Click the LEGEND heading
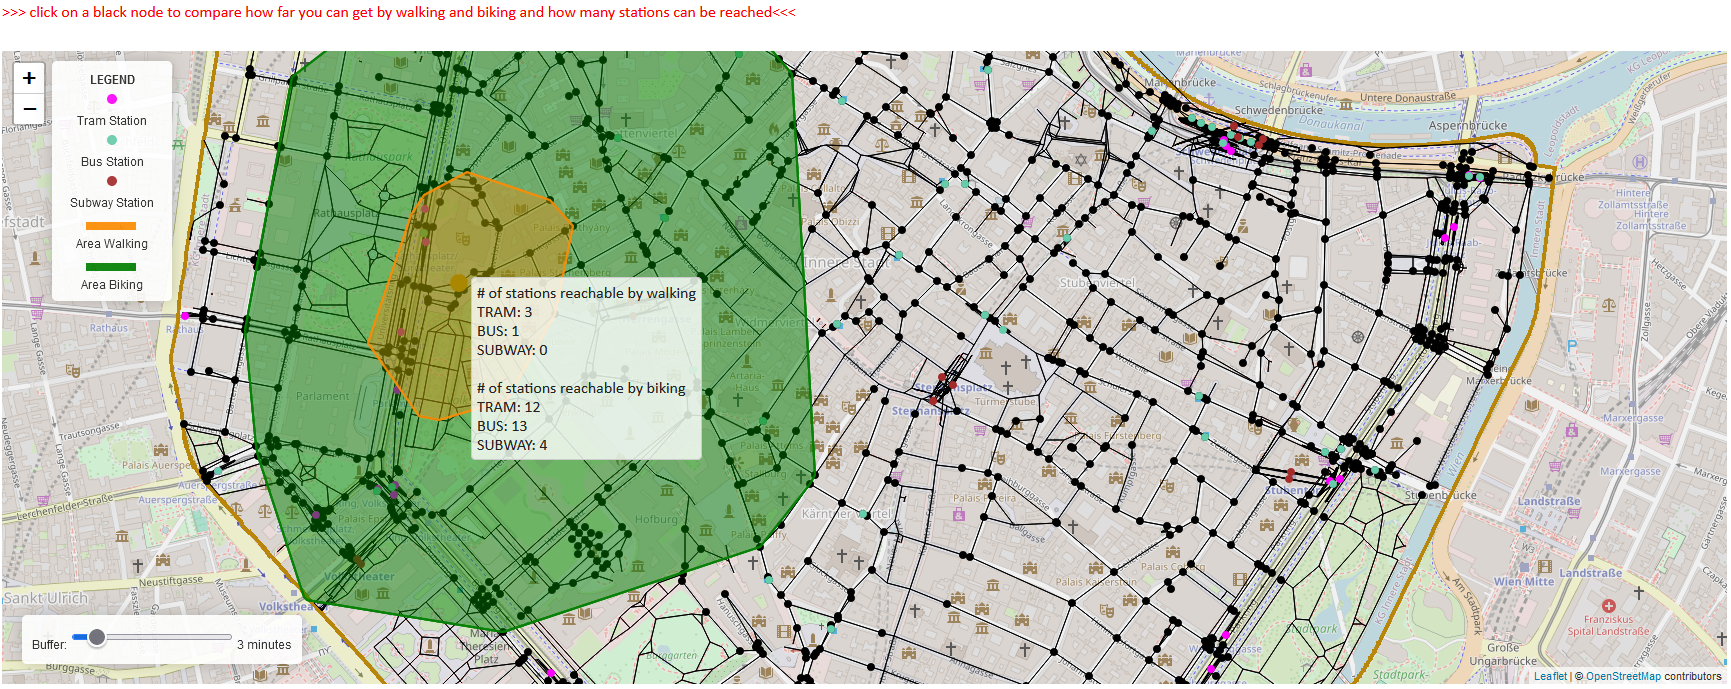 (x=112, y=80)
